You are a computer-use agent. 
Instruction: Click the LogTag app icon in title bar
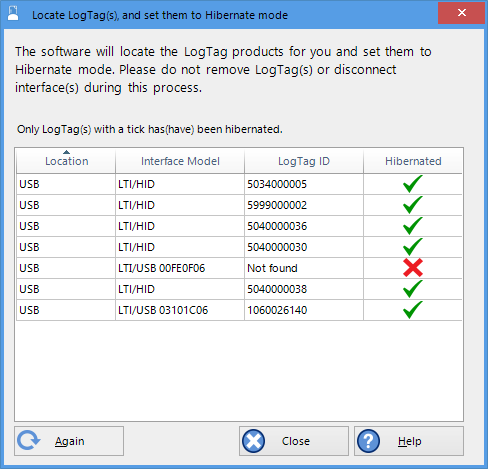(13, 14)
